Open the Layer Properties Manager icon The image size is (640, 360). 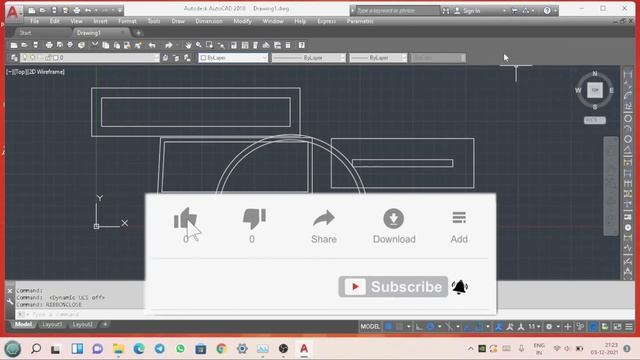pos(14,58)
